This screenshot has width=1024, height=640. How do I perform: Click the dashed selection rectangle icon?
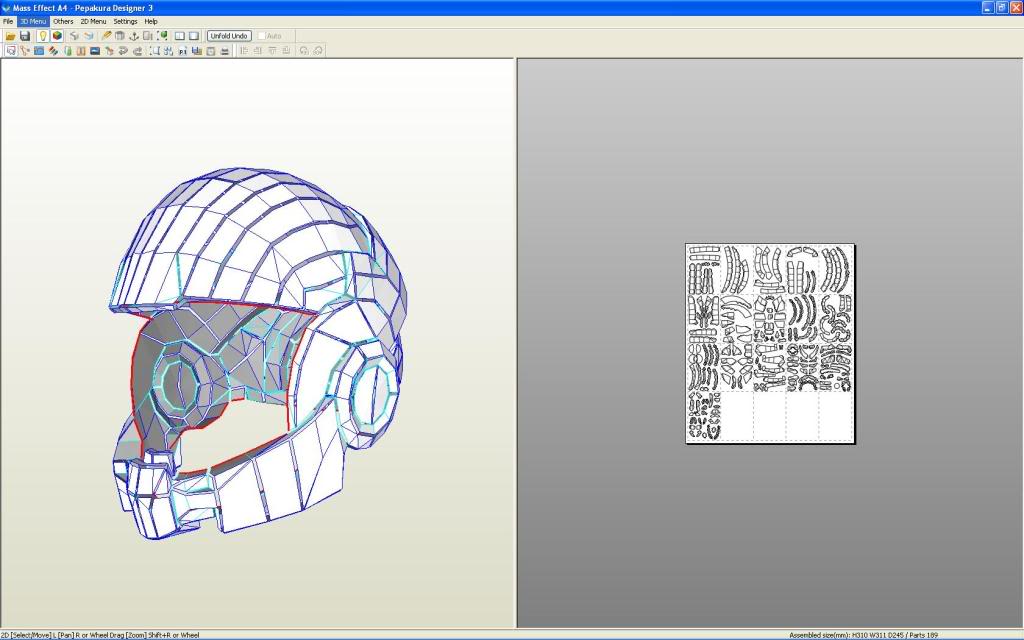(x=155, y=51)
